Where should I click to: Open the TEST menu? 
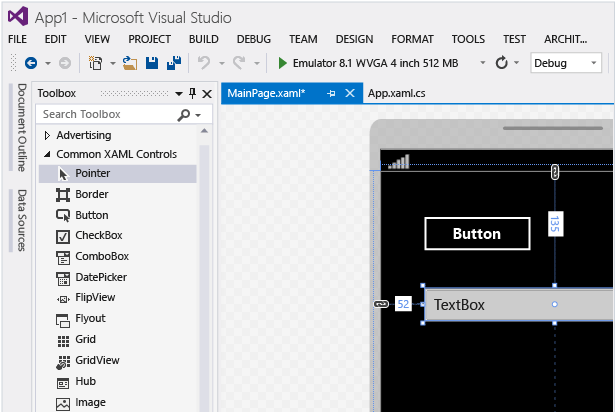pyautogui.click(x=514, y=39)
